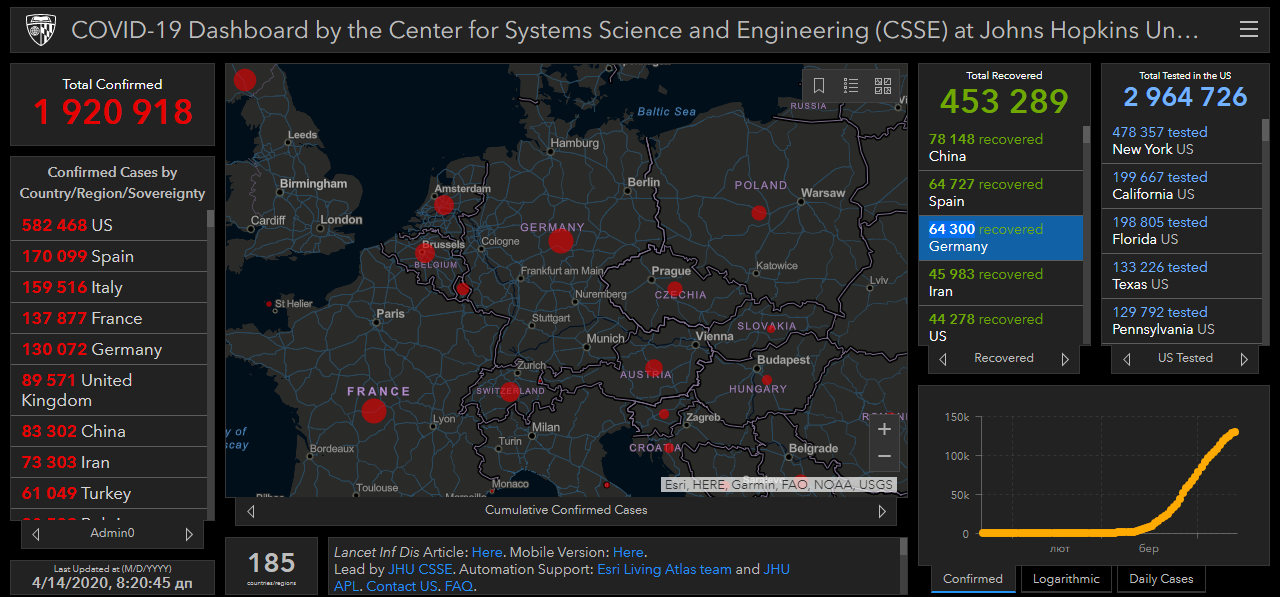
Task: Select China 78 148 recovered row
Action: [x=1000, y=147]
